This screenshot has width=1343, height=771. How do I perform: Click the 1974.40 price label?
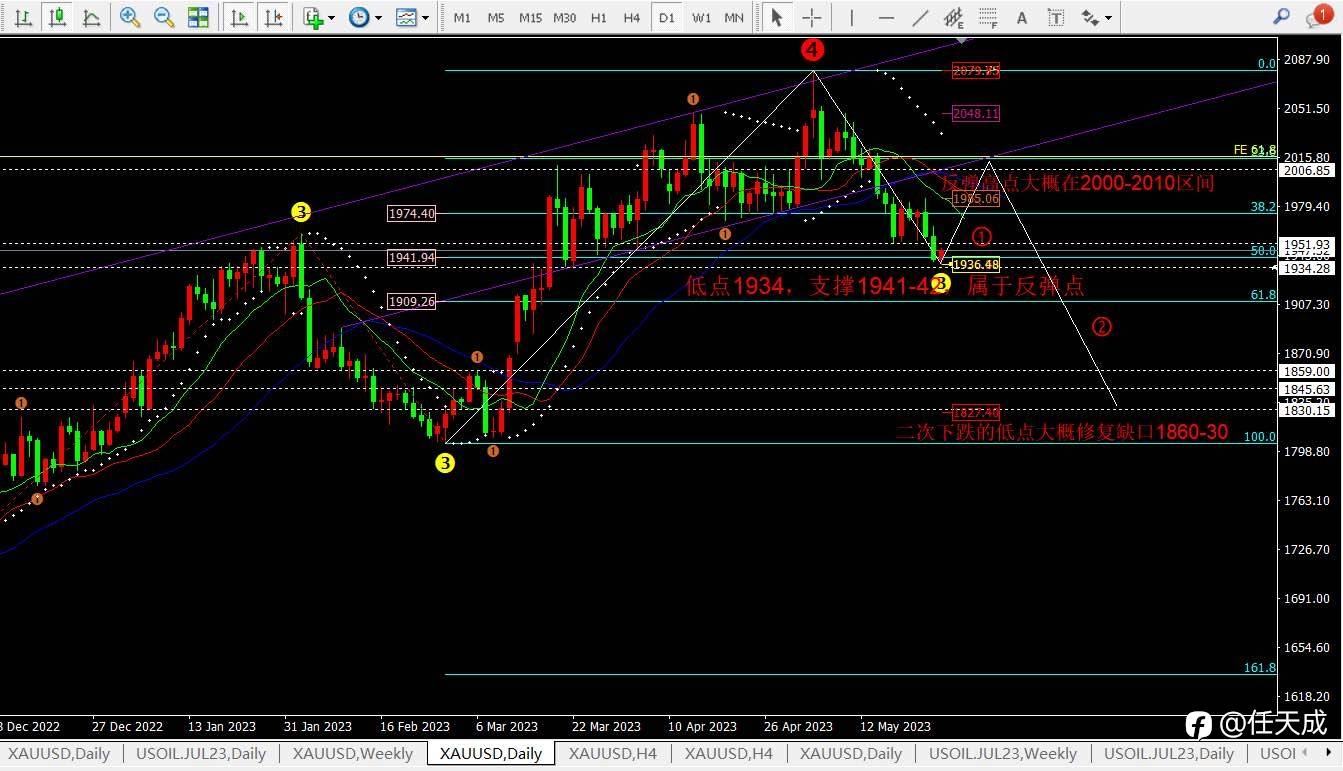[x=411, y=213]
